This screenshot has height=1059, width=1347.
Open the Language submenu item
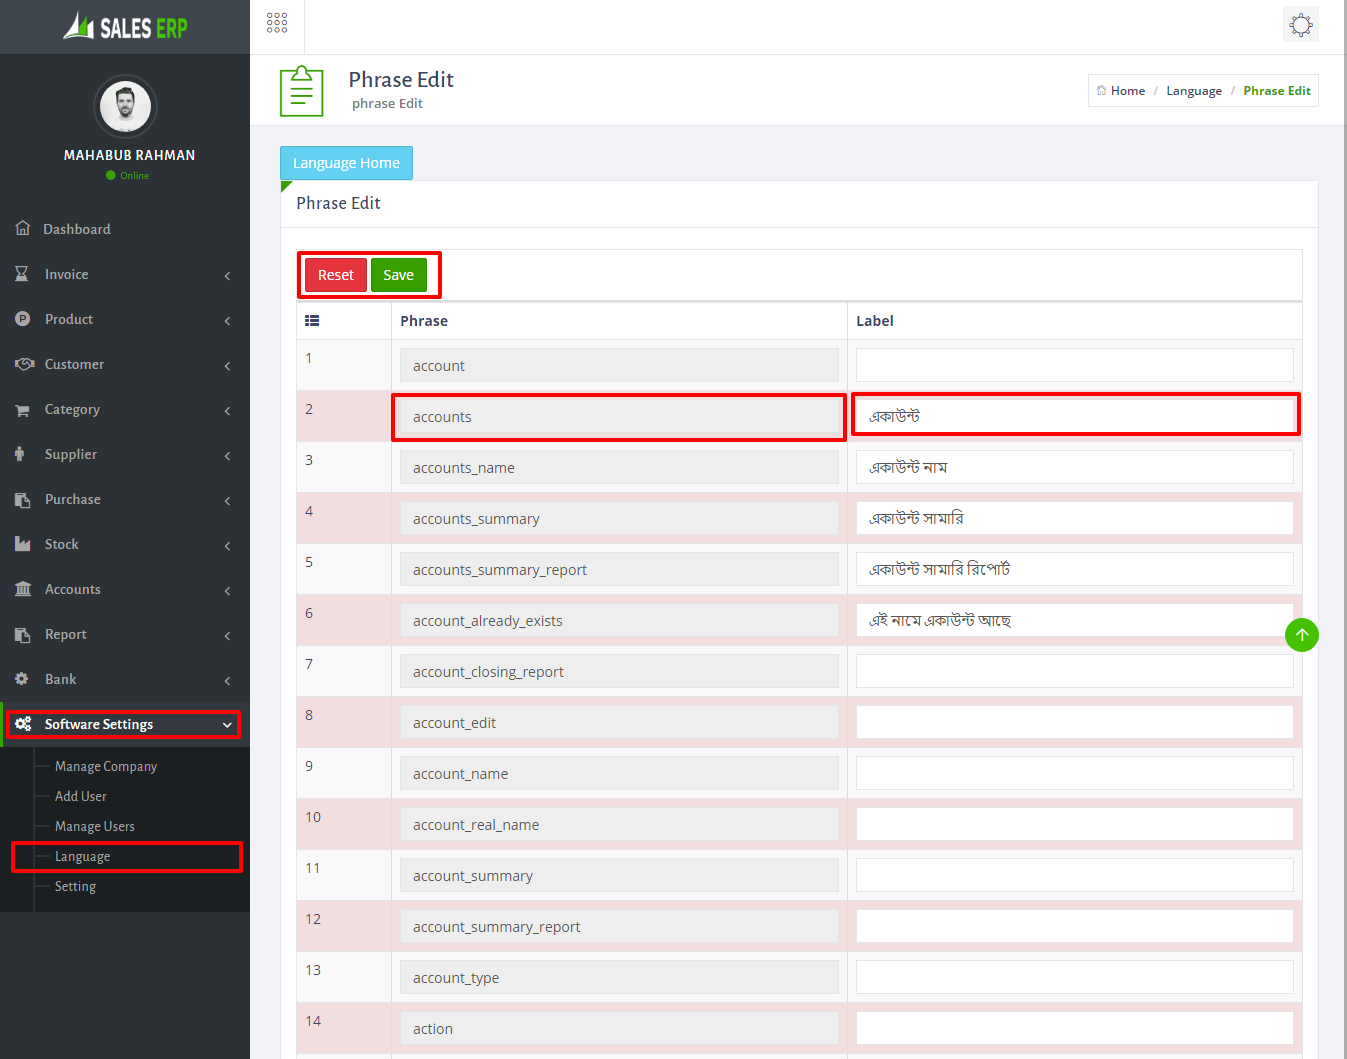[x=83, y=856]
